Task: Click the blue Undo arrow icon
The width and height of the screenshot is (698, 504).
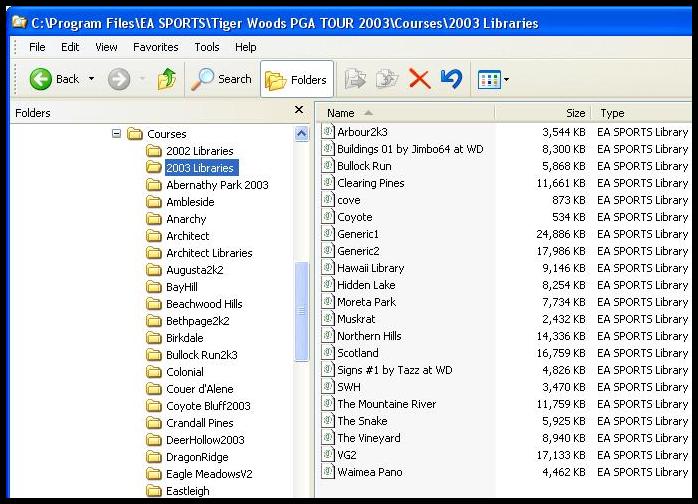Action: 451,79
